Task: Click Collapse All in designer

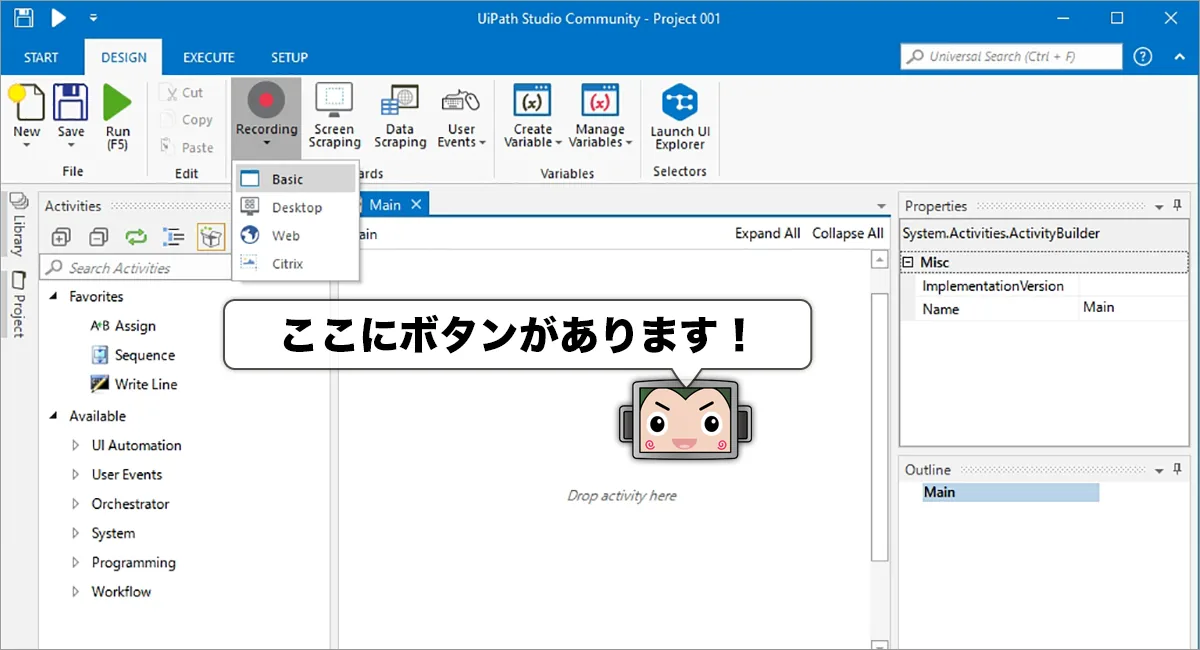Action: 847,233
